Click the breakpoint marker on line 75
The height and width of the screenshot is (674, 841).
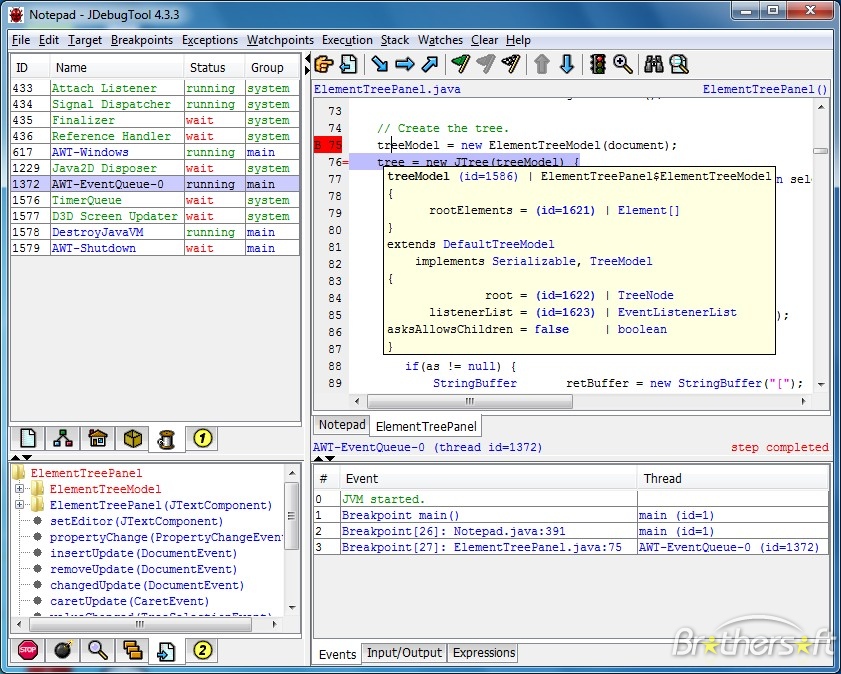tap(328, 145)
